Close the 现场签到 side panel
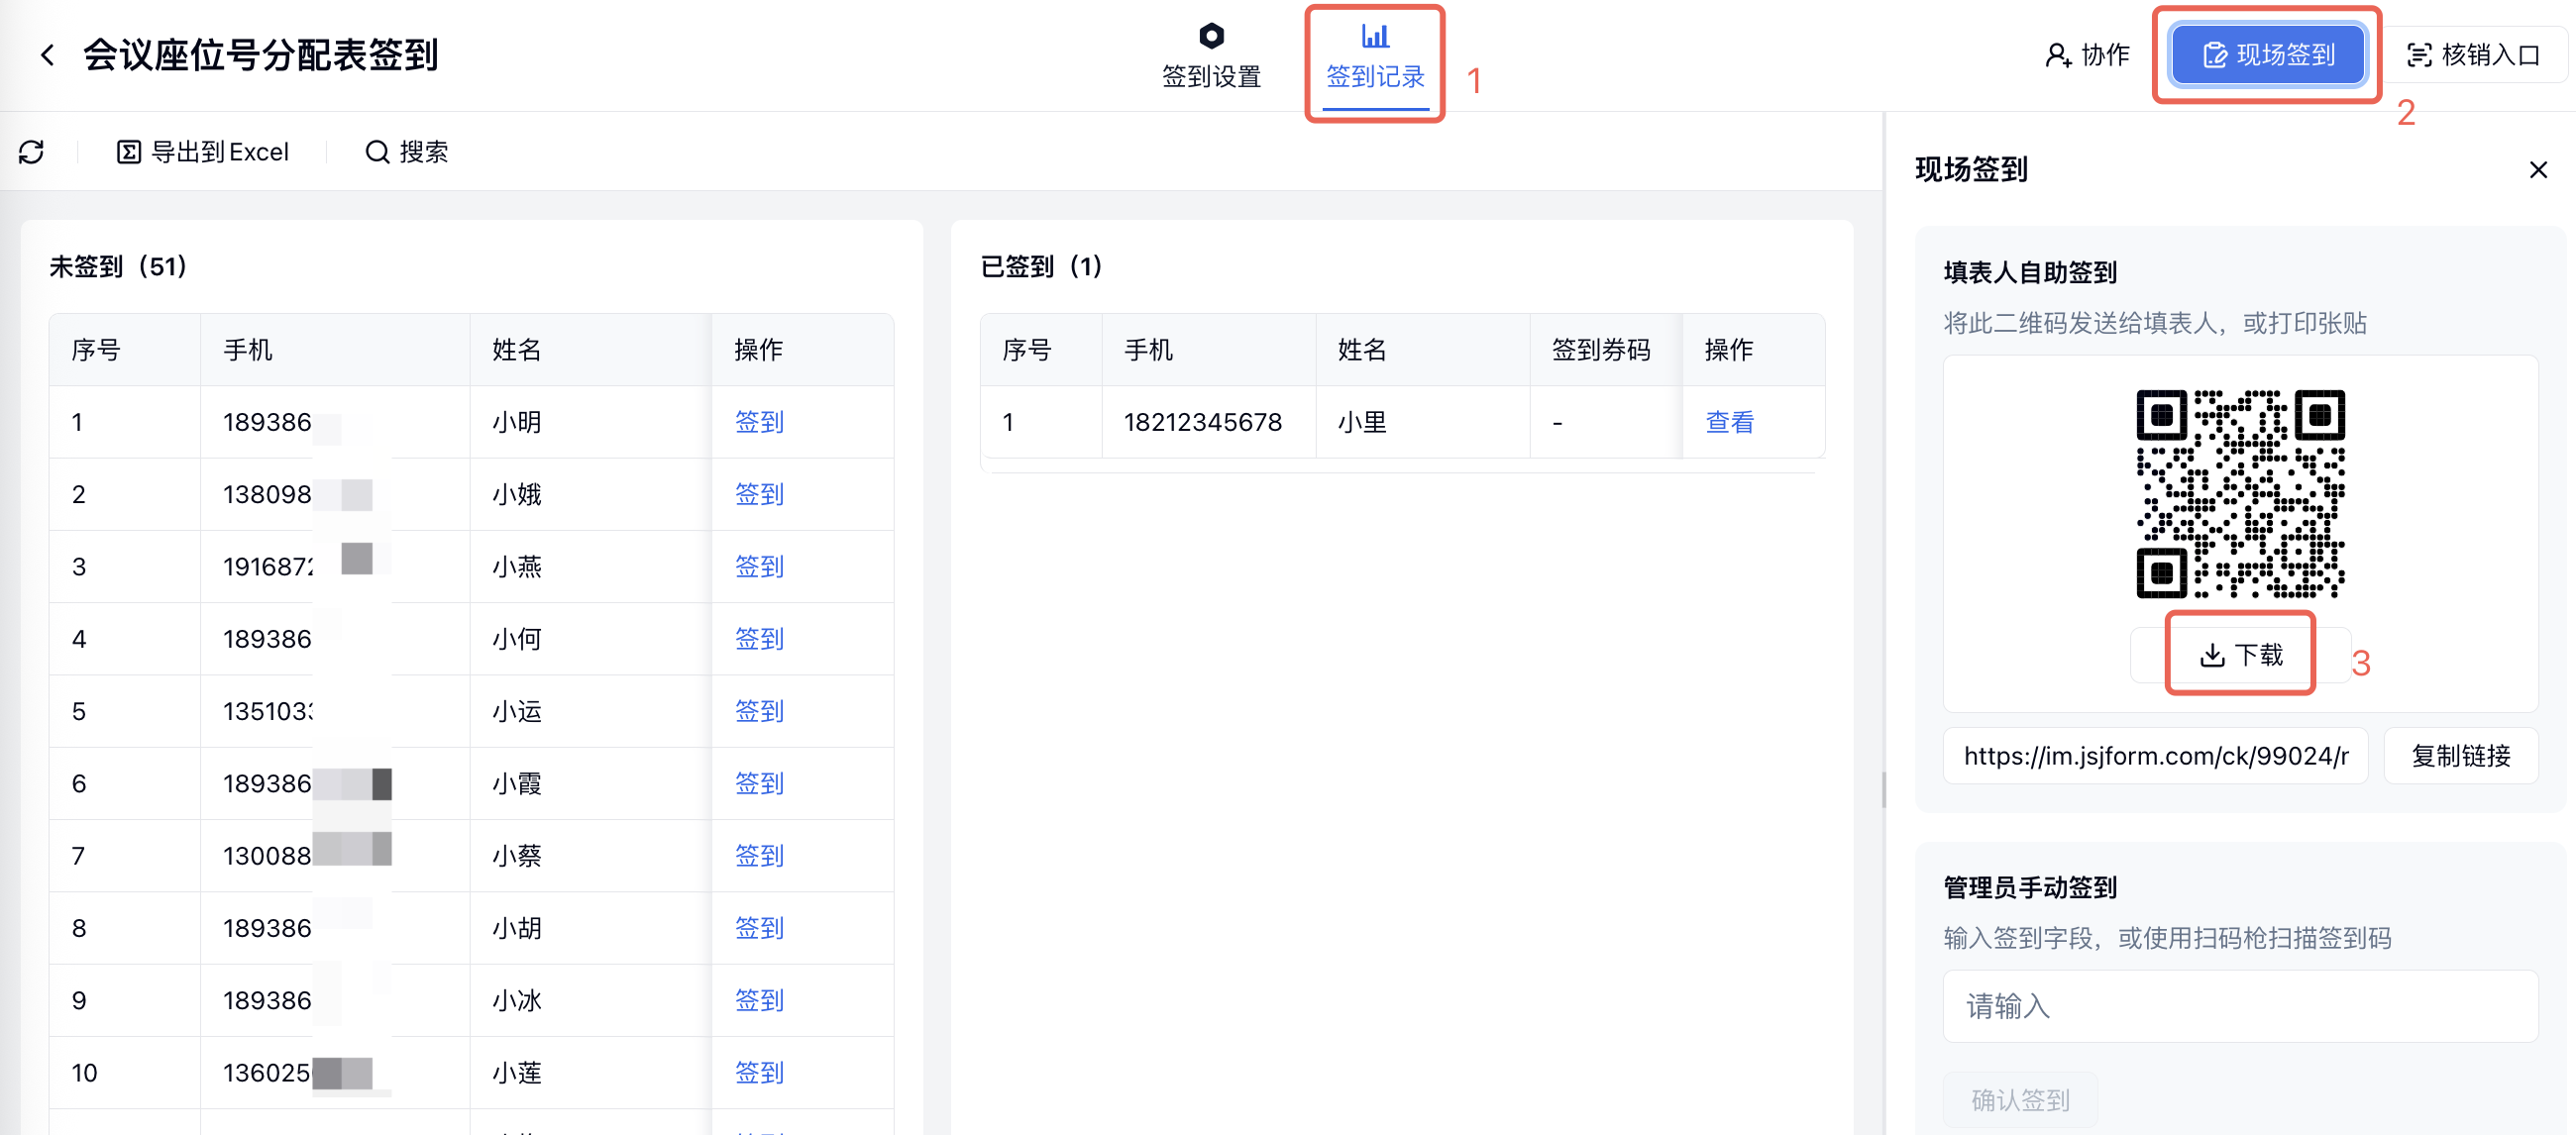This screenshot has height=1135, width=2576. tap(2537, 170)
